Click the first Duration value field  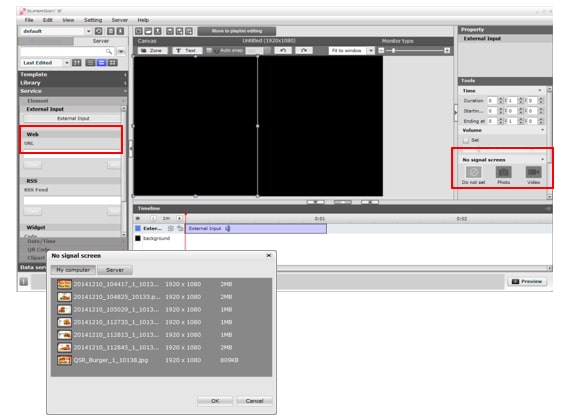click(492, 100)
